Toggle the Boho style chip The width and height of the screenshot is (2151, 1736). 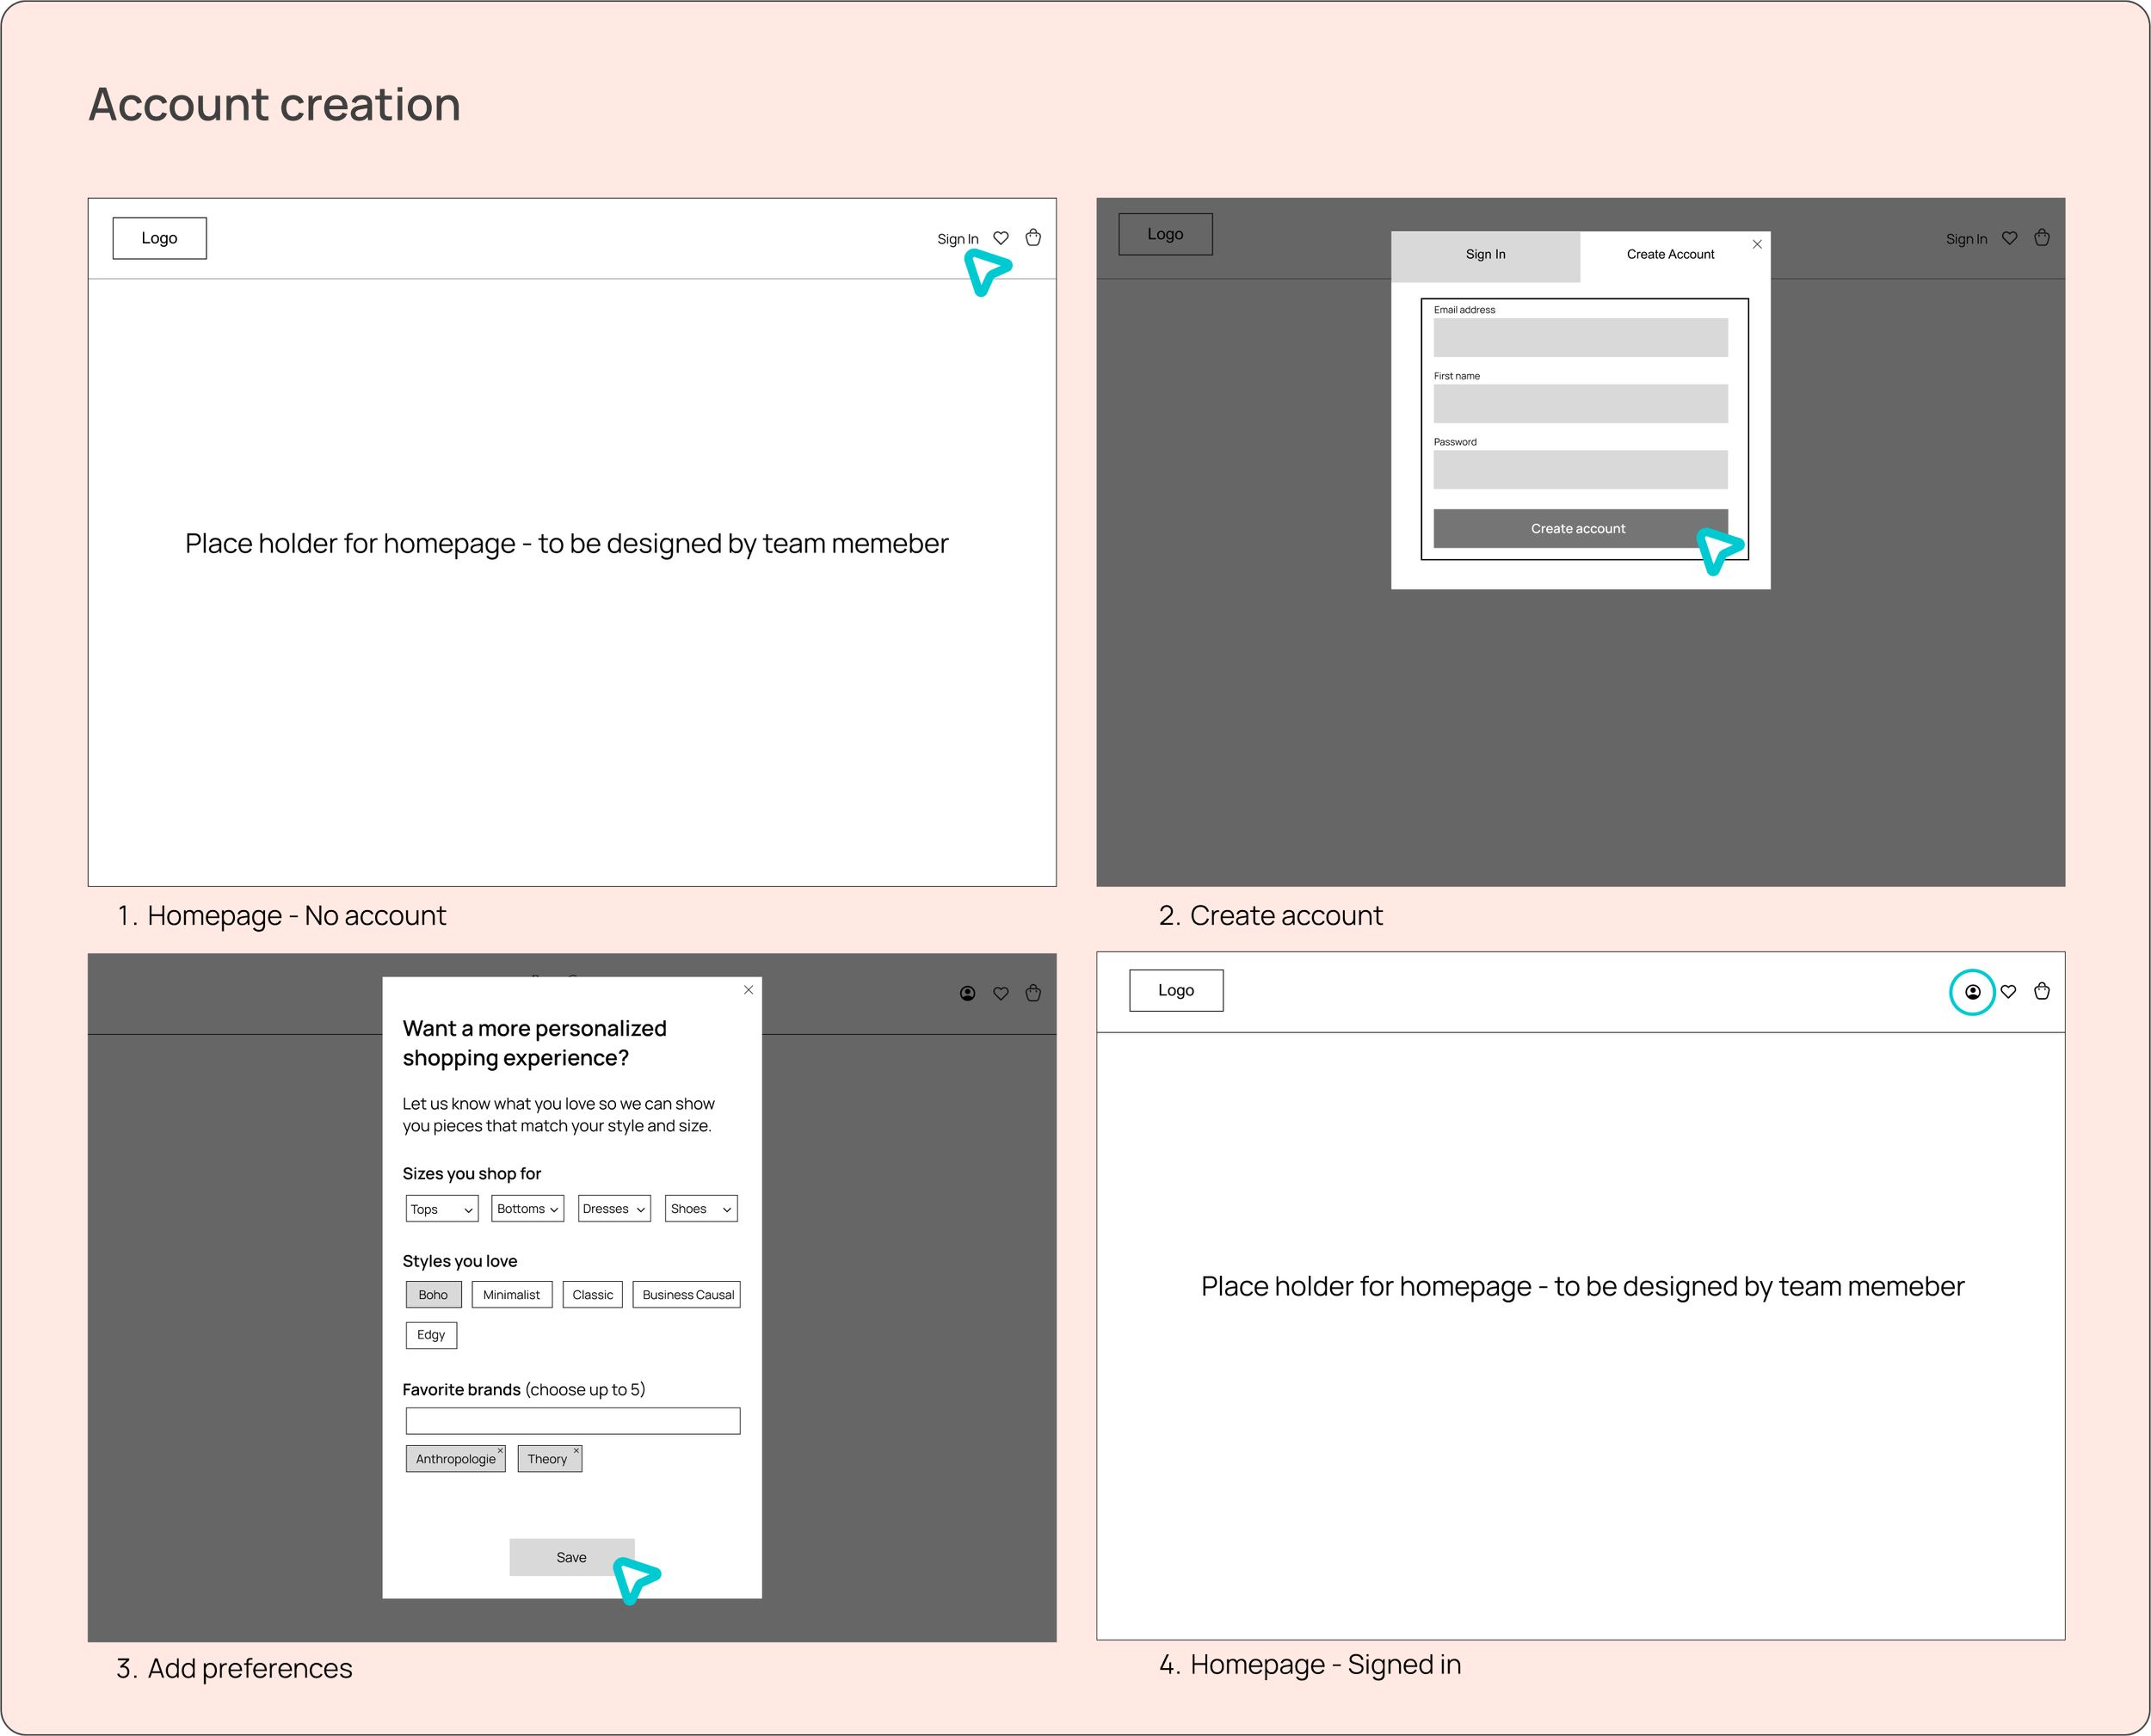click(433, 1295)
